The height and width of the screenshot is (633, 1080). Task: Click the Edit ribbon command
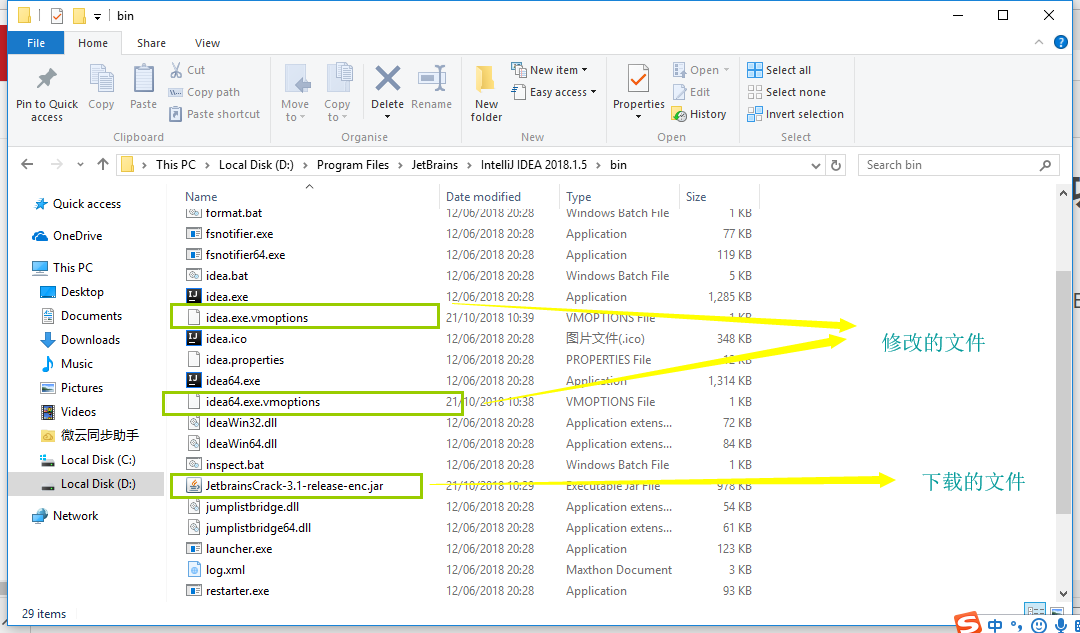(x=692, y=92)
